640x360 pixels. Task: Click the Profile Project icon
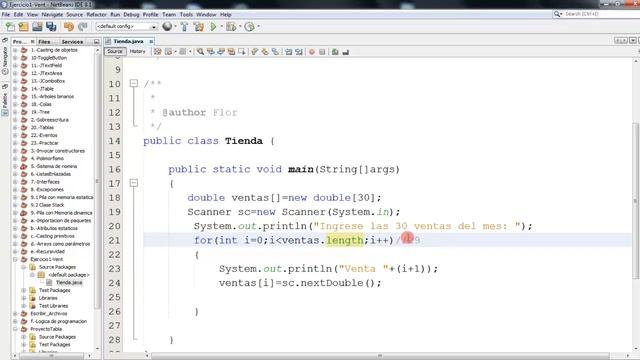pos(249,27)
